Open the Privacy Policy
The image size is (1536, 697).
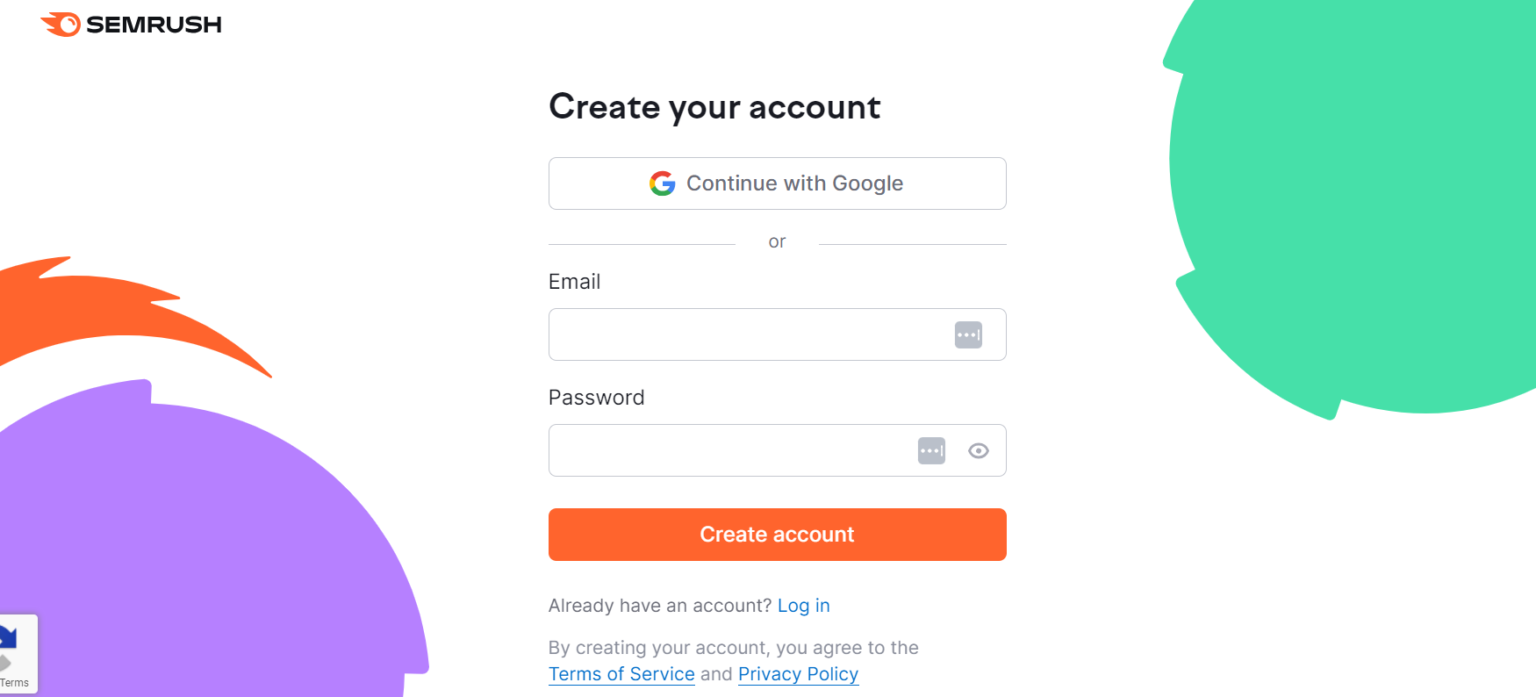798,674
